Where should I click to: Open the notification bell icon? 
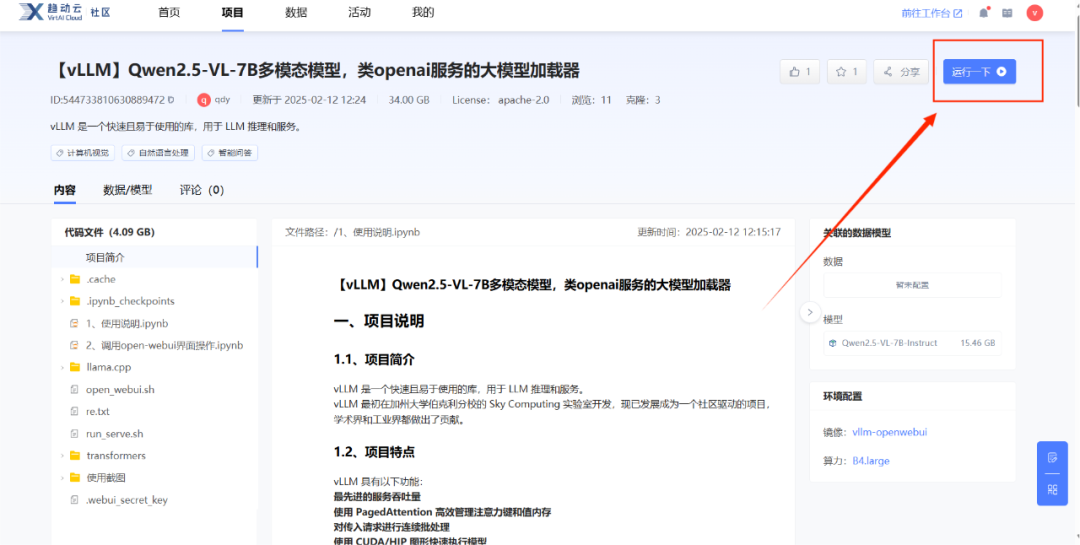[x=984, y=13]
